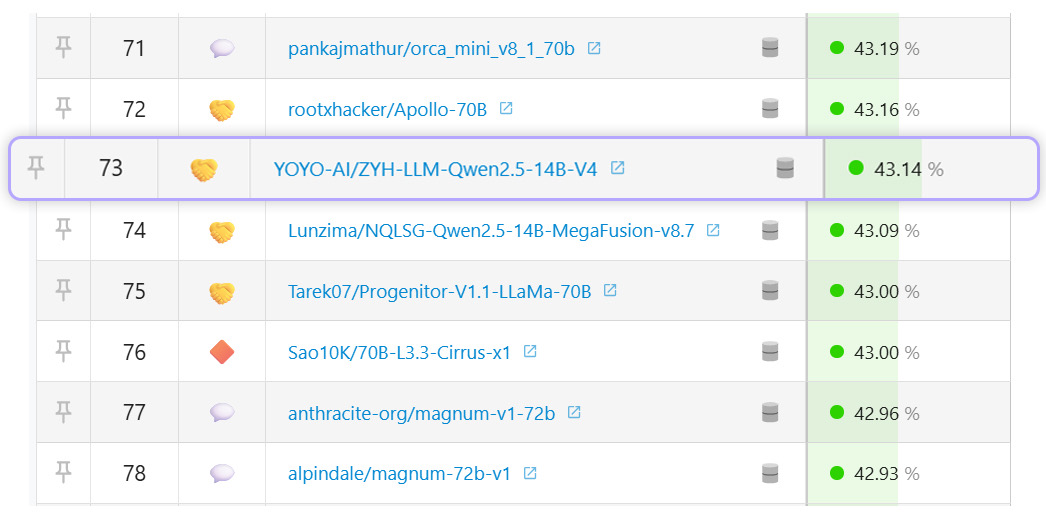Click external link icon beside Tarek07/Progenitor-V1.1-LLaMa-70B
The width and height of the screenshot is (1046, 518).
click(x=610, y=291)
